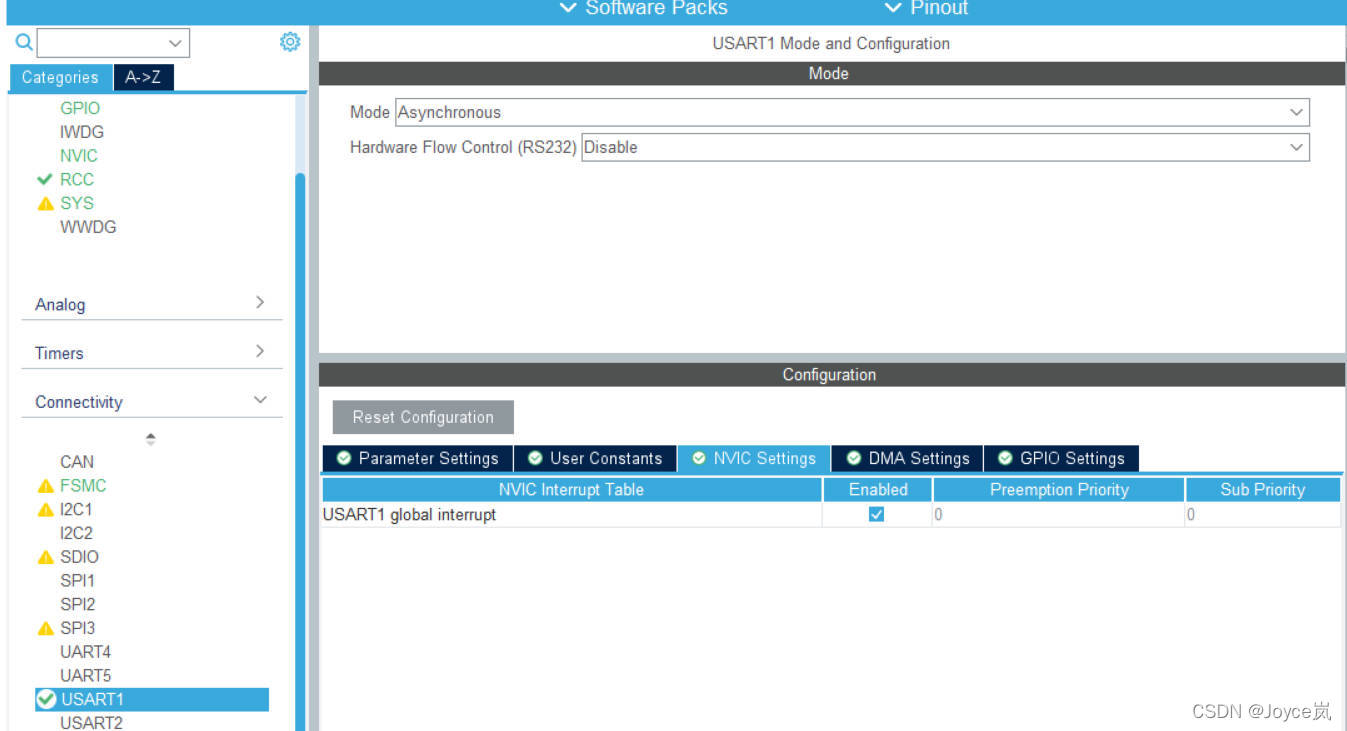Open the Hardware Flow Control dropdown

point(945,147)
